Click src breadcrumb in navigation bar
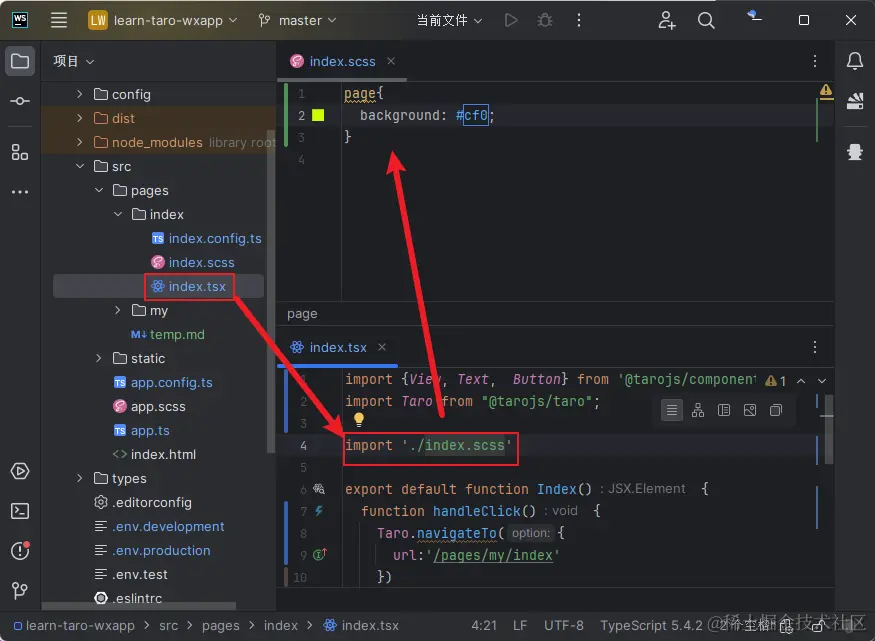875x641 pixels. 169,625
